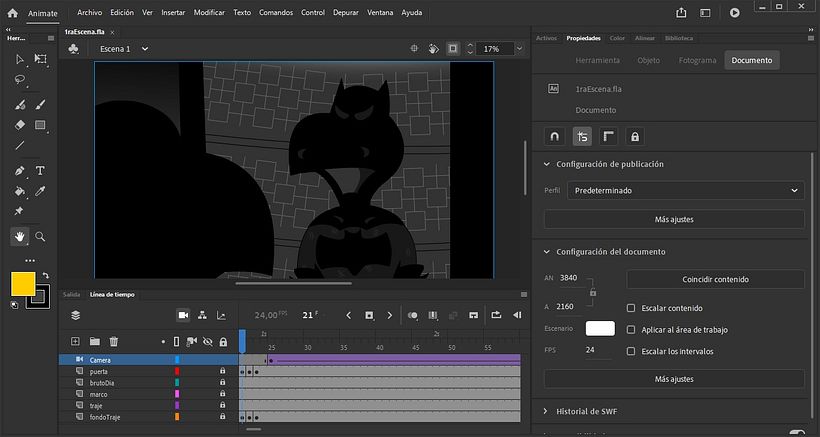Open the Perfil Predeterminado dropdown
Screen dimensions: 820x437
point(686,191)
